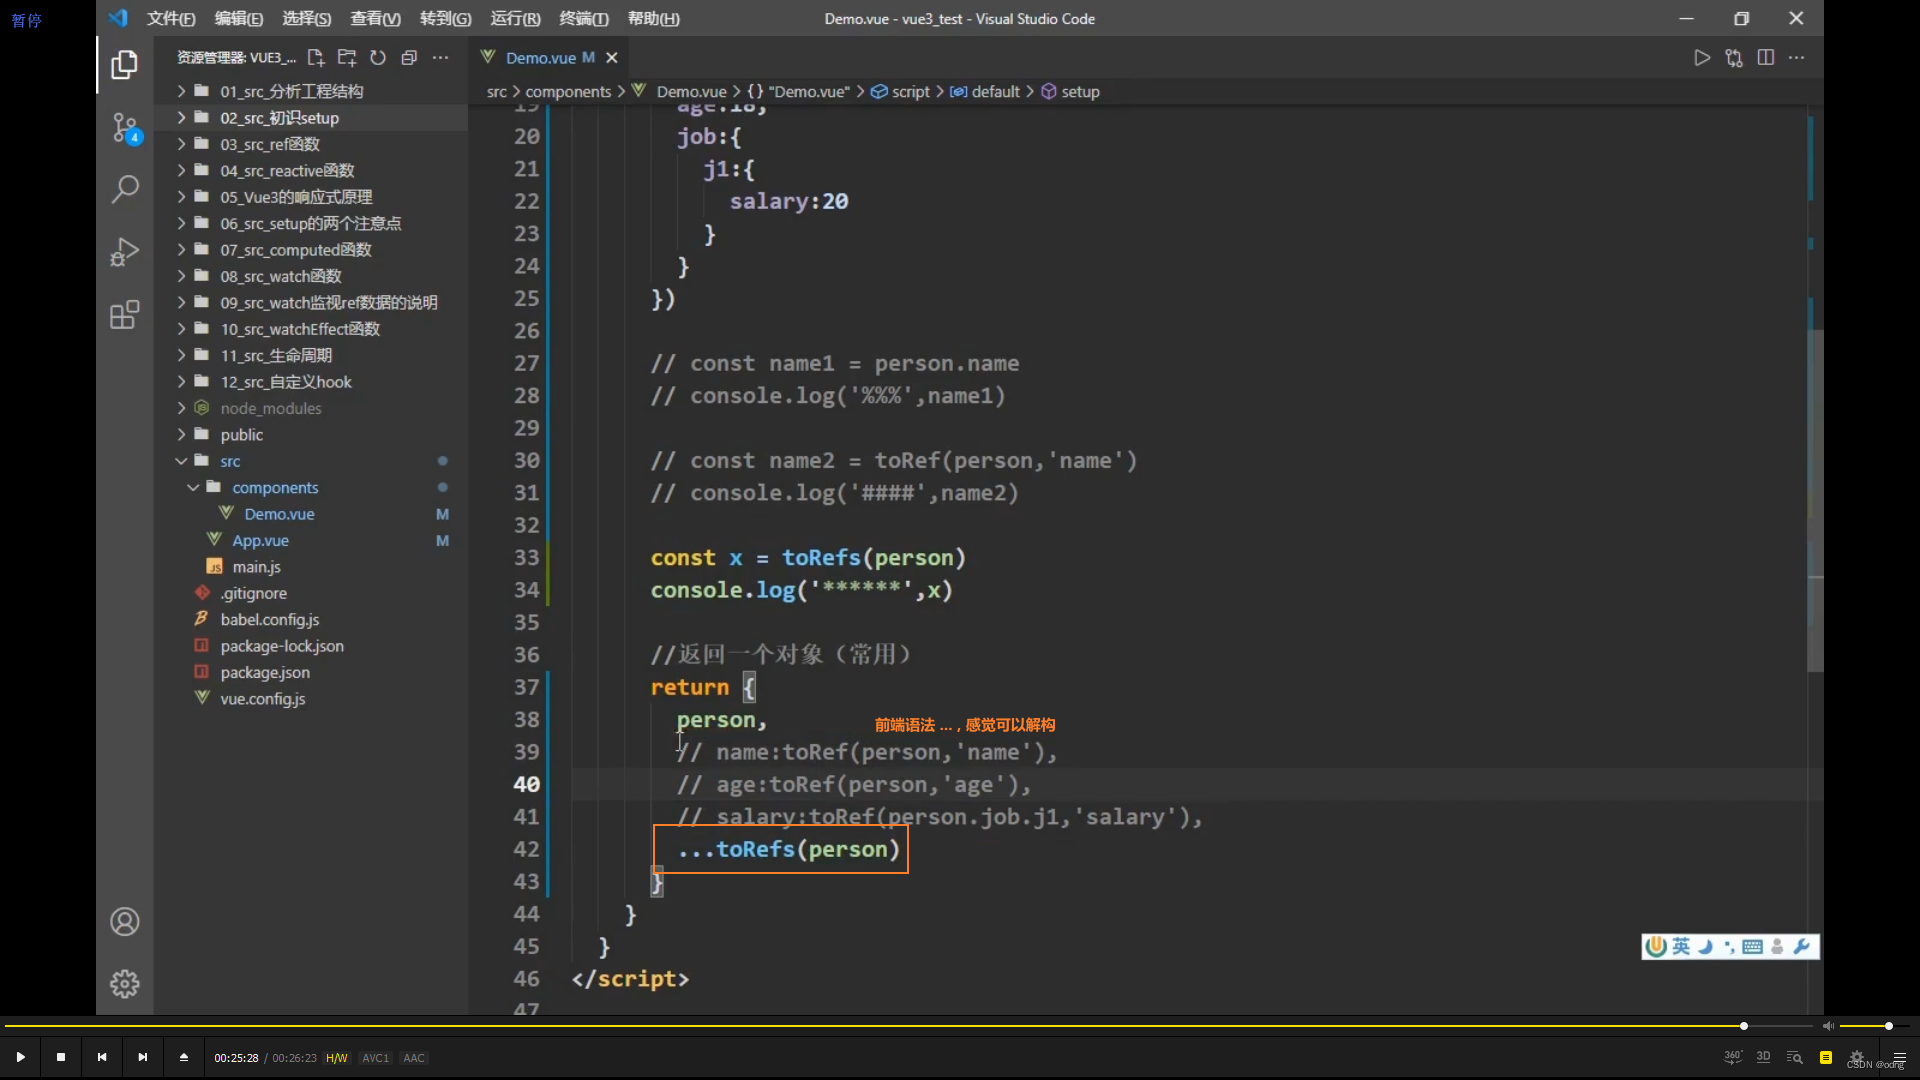Open the 选择(S) menu
This screenshot has width=1920, height=1080.
tap(307, 18)
